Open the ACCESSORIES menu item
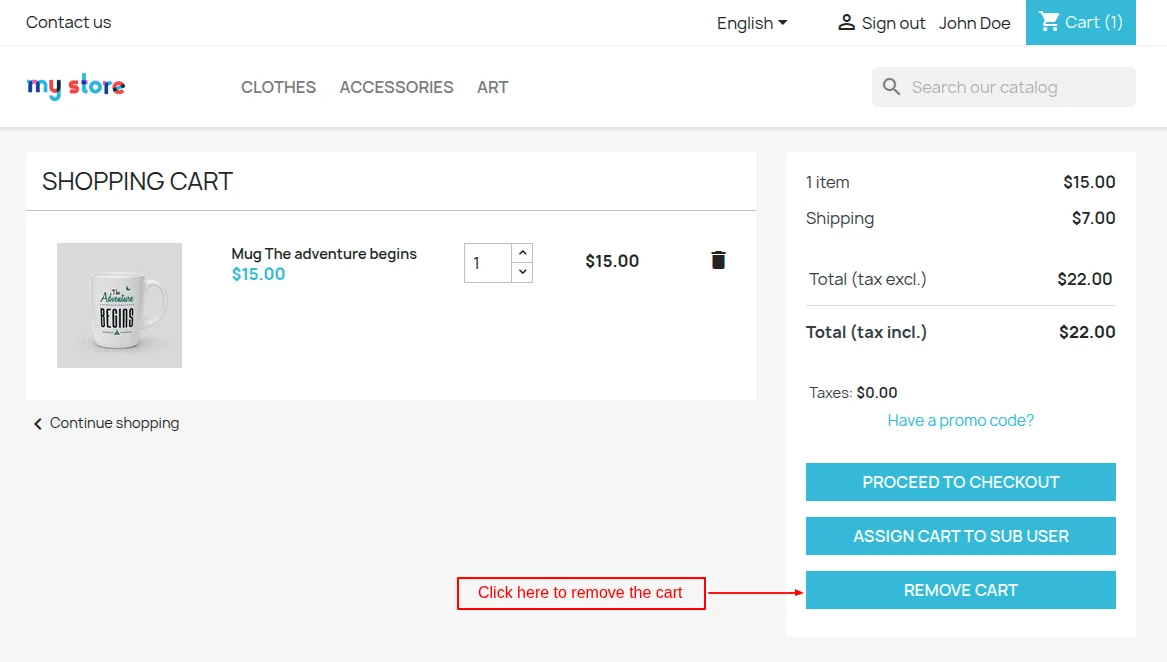The height and width of the screenshot is (662, 1167). coord(396,87)
